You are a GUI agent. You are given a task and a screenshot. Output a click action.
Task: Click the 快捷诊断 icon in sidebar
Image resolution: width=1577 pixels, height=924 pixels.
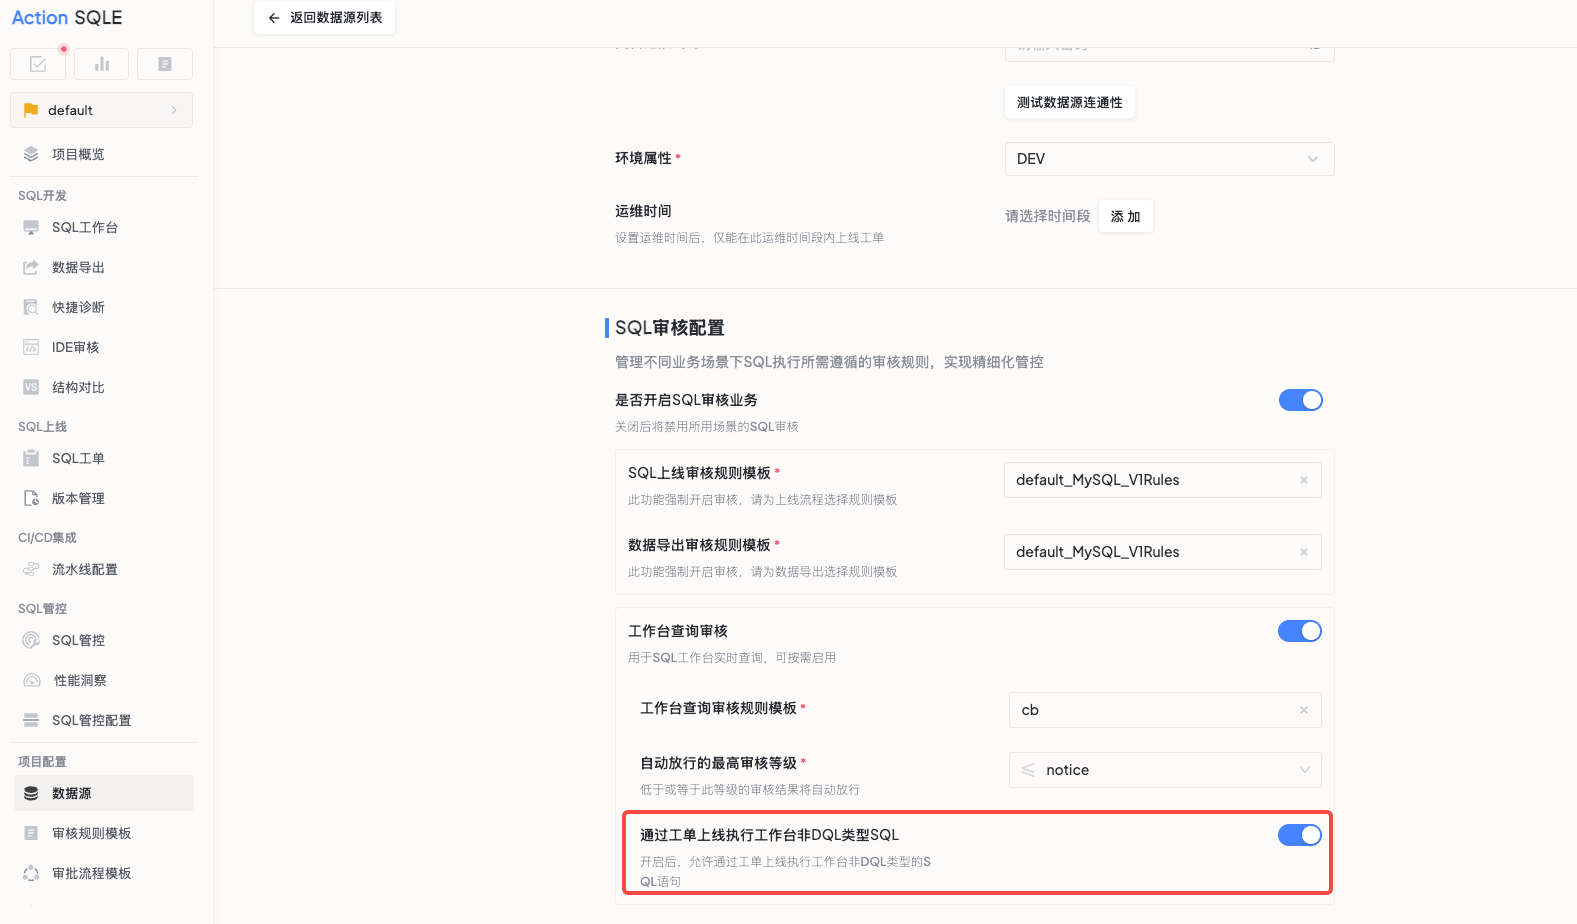[31, 308]
